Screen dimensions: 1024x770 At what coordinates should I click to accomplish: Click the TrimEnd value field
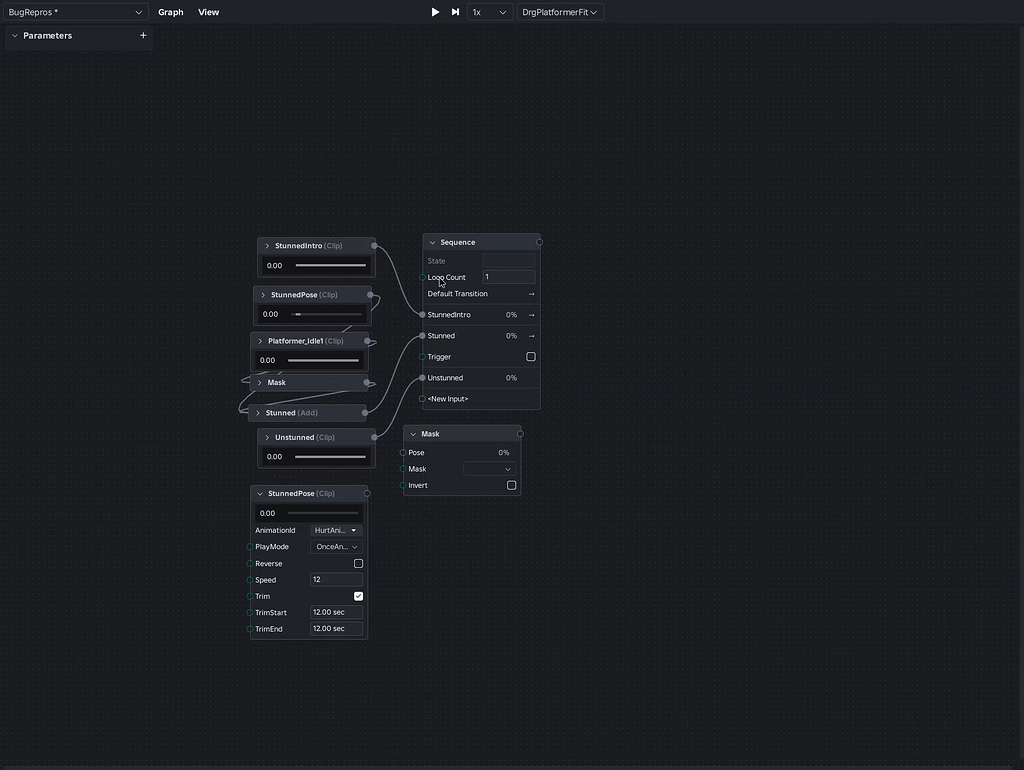[x=336, y=629]
